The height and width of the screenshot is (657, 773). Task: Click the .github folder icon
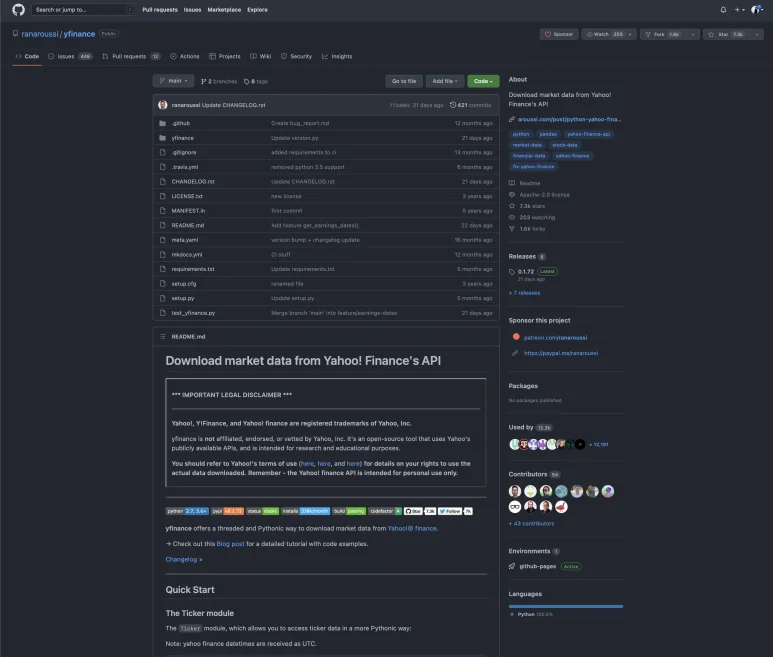pyautogui.click(x=162, y=123)
